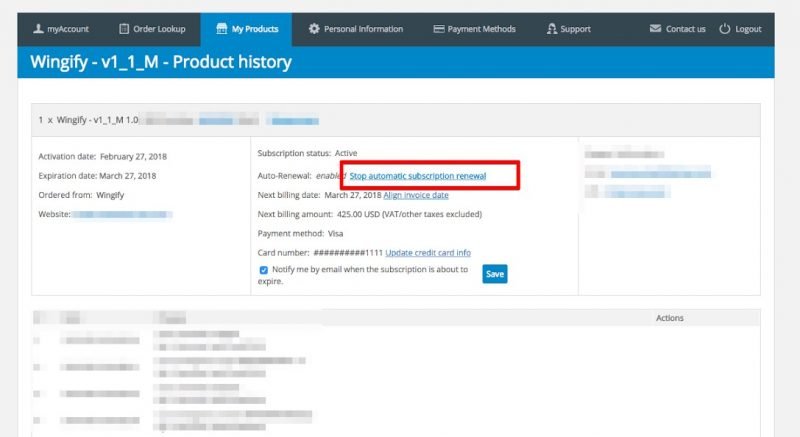Open Payment Methods page
Screen dimensions: 800x437
(x=474, y=29)
